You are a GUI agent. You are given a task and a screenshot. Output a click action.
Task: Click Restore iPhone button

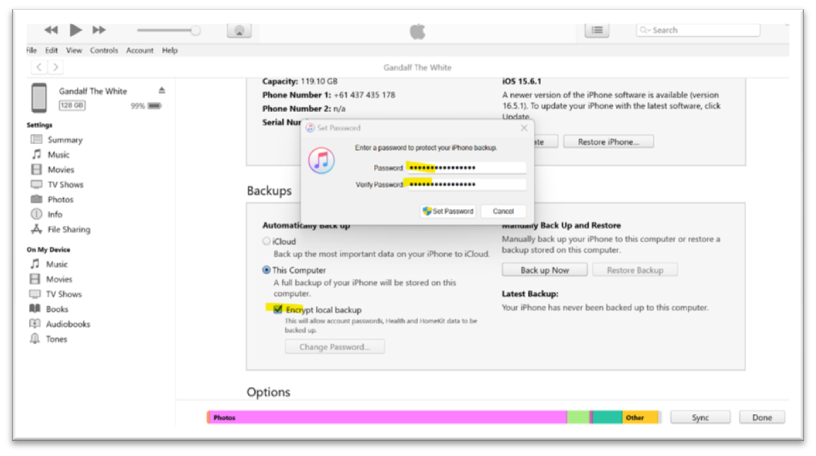pyautogui.click(x=608, y=142)
